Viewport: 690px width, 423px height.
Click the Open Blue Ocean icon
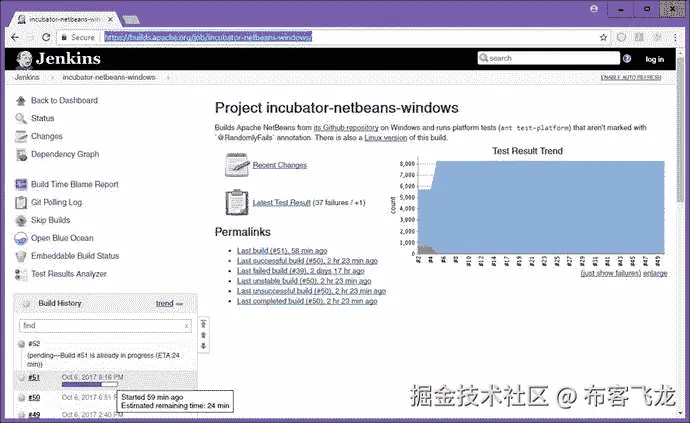coord(21,238)
